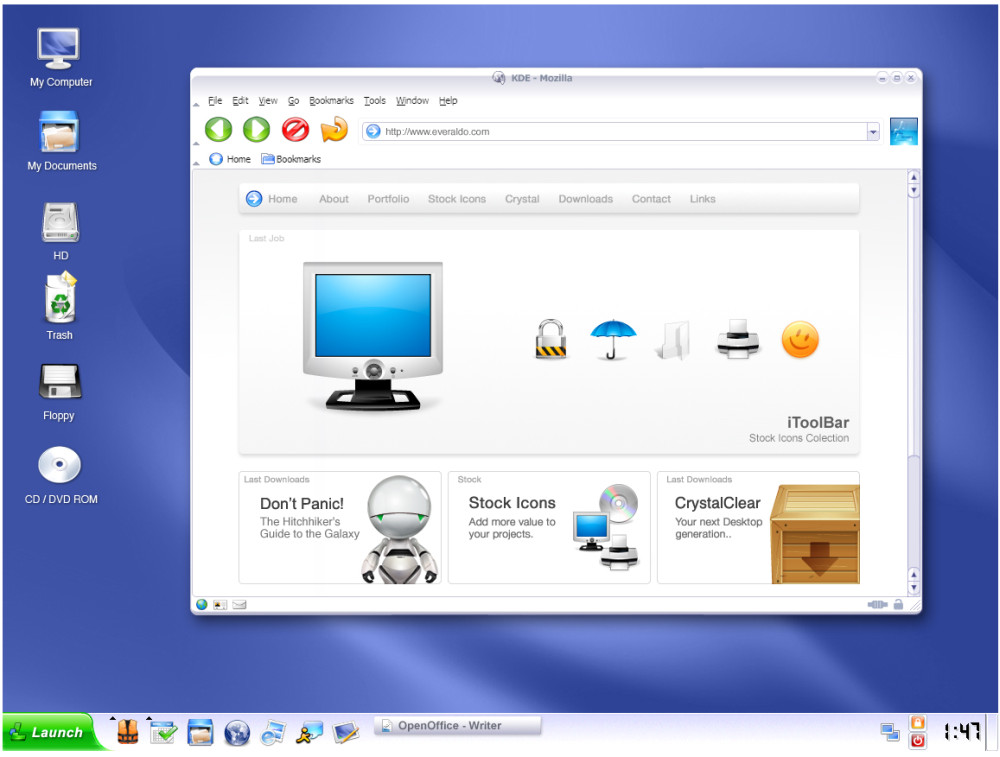Open the life jacket help icon in the taskbar
This screenshot has width=1000, height=757.
128,731
